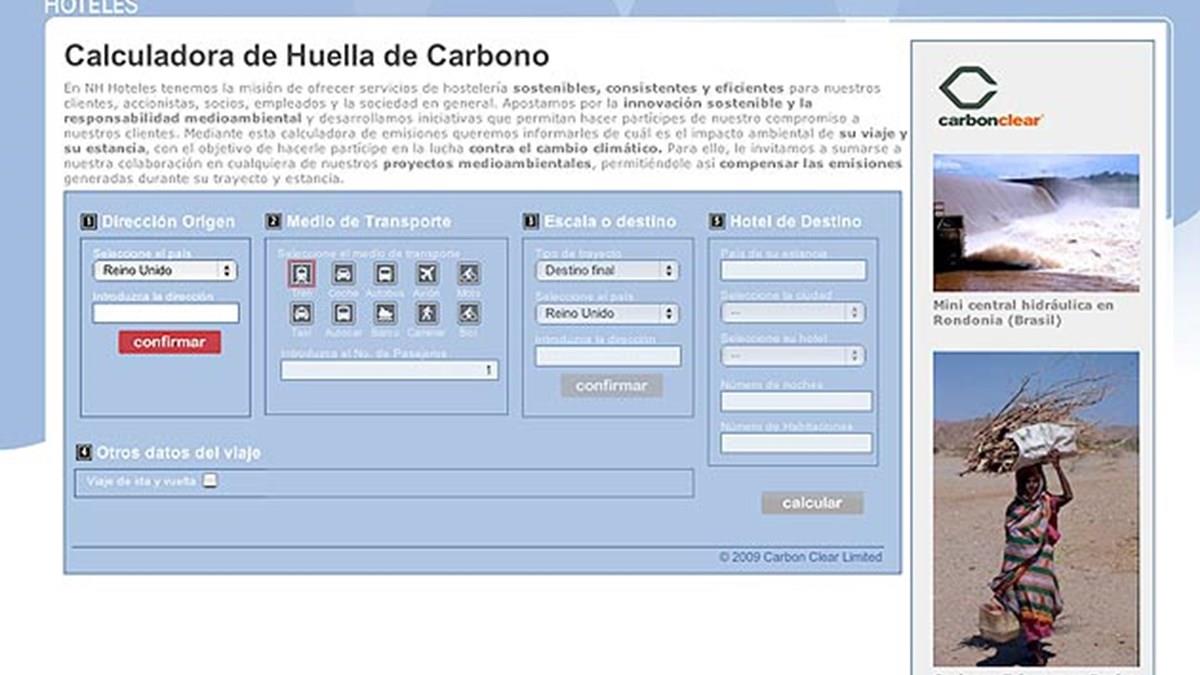
Task: Toggle the Viaje de ida y vuelta checkbox
Action: 210,481
